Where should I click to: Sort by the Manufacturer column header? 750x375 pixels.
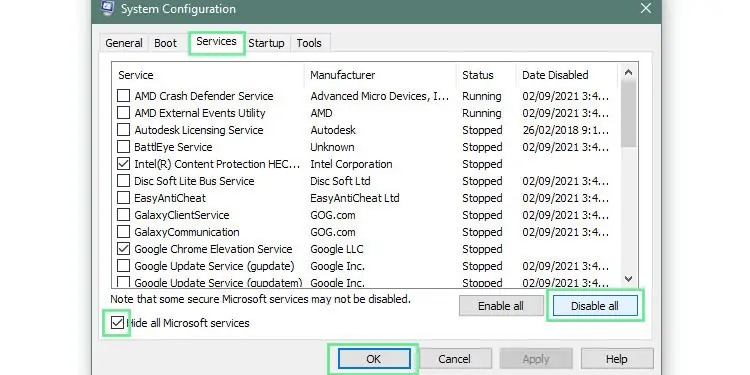pyautogui.click(x=380, y=75)
